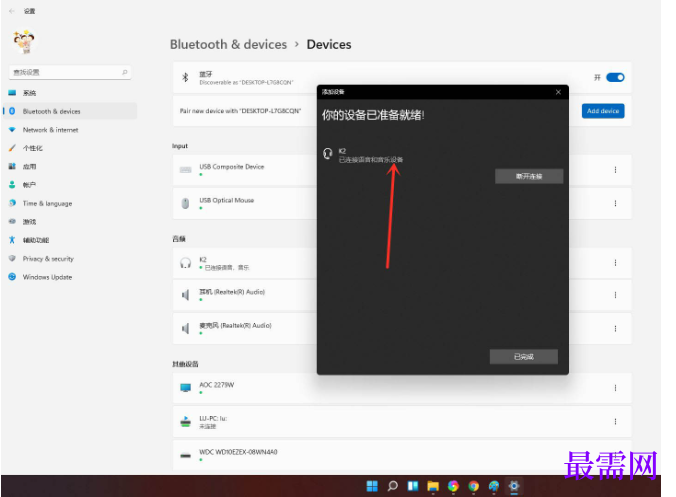Click the user avatar picture

pos(24,42)
